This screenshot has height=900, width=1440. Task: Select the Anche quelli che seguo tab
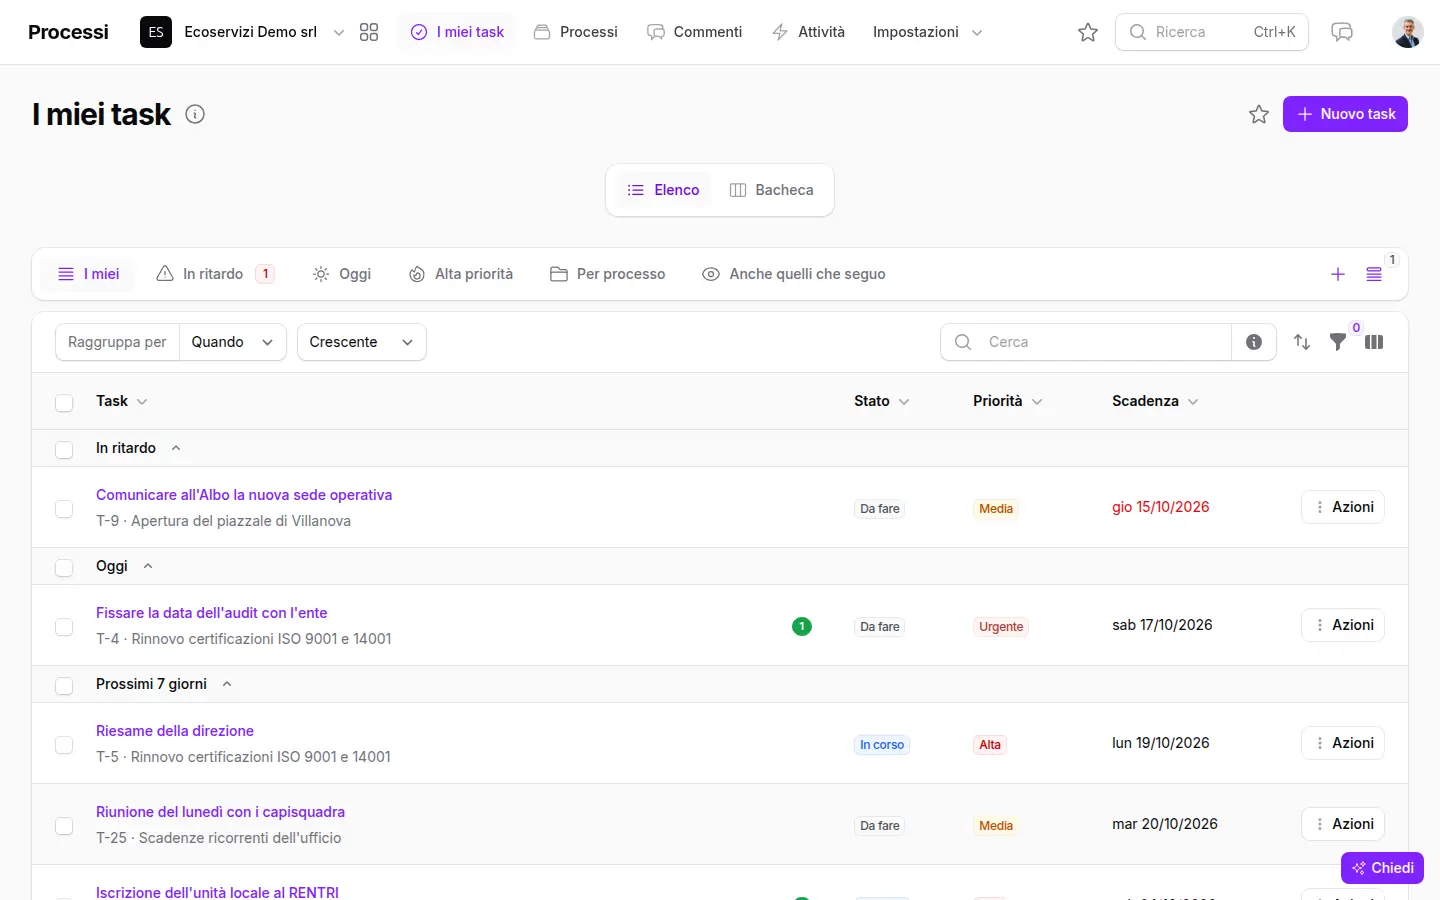pos(794,274)
